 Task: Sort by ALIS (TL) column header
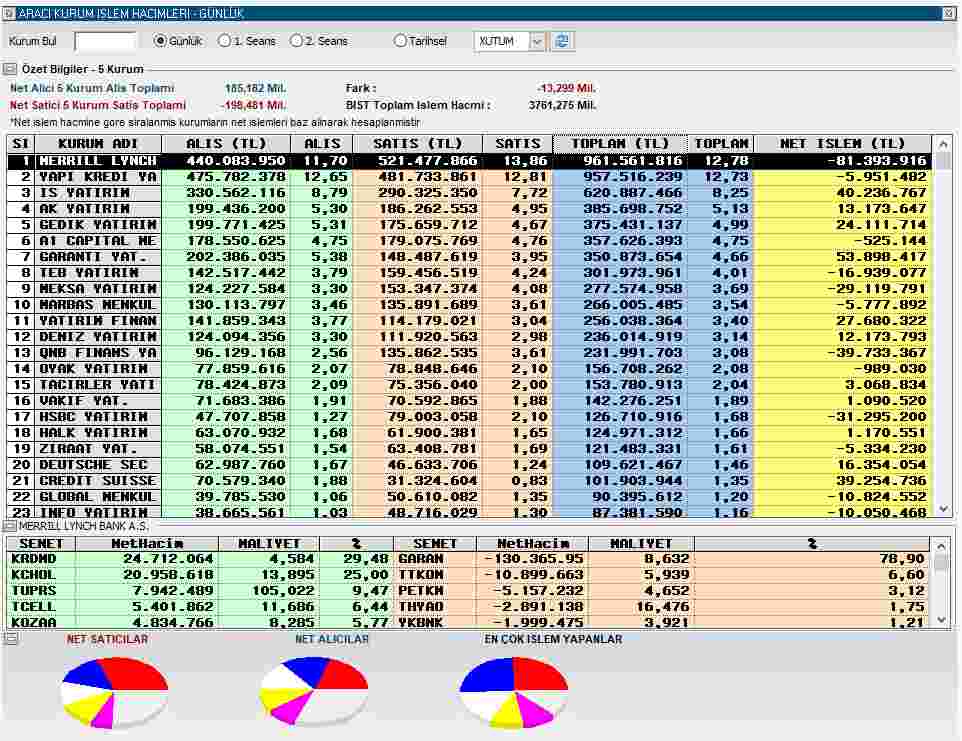(x=226, y=144)
